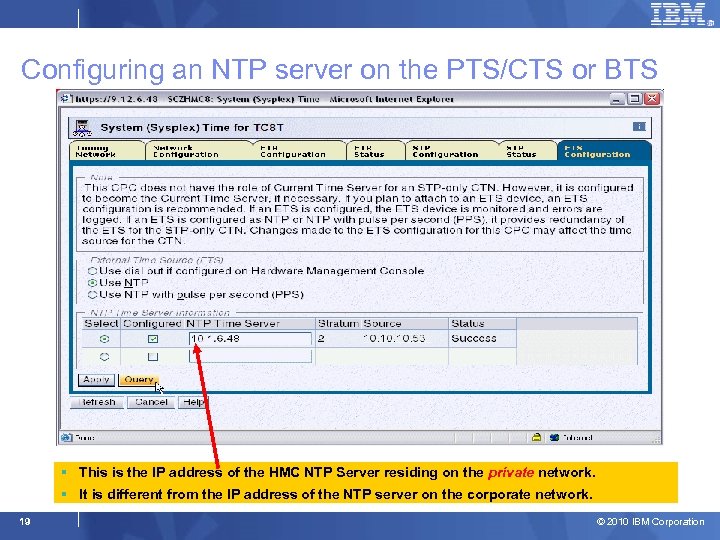Image resolution: width=720 pixels, height=540 pixels.
Task: Click the Cancel button
Action: [151, 402]
